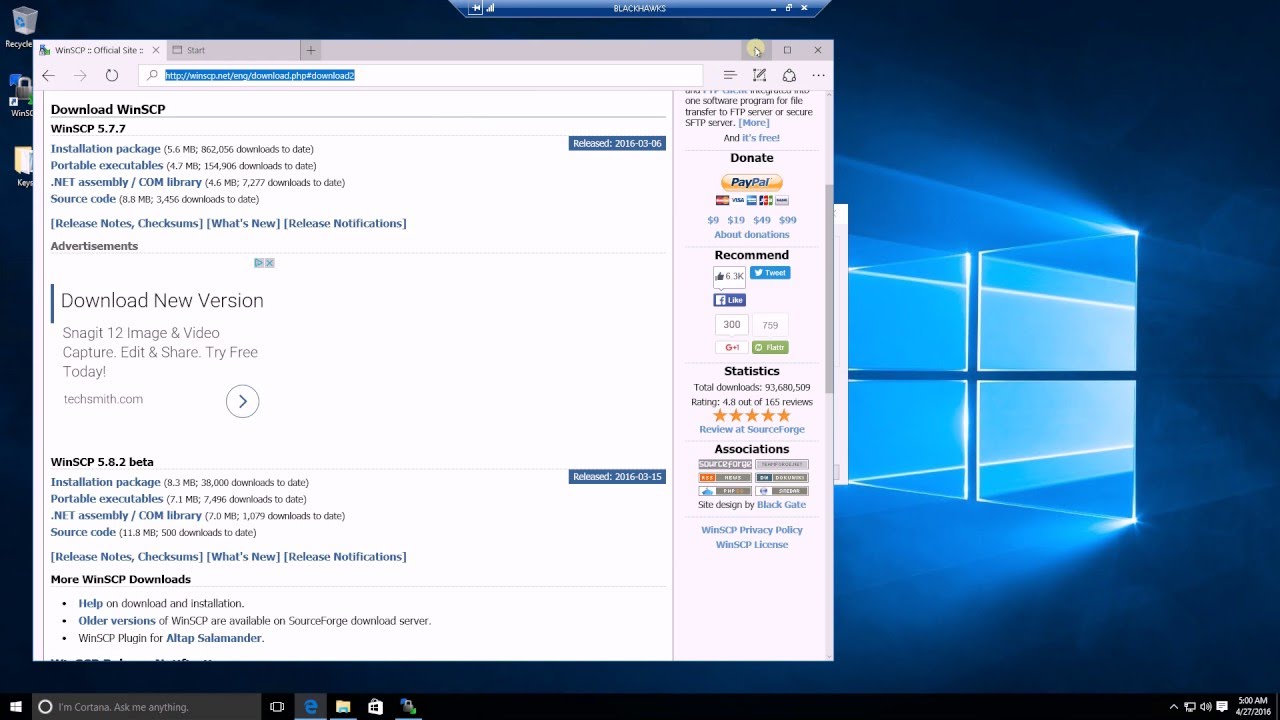1280x720 pixels.
Task: Click the Altap Salamander link
Action: [214, 638]
